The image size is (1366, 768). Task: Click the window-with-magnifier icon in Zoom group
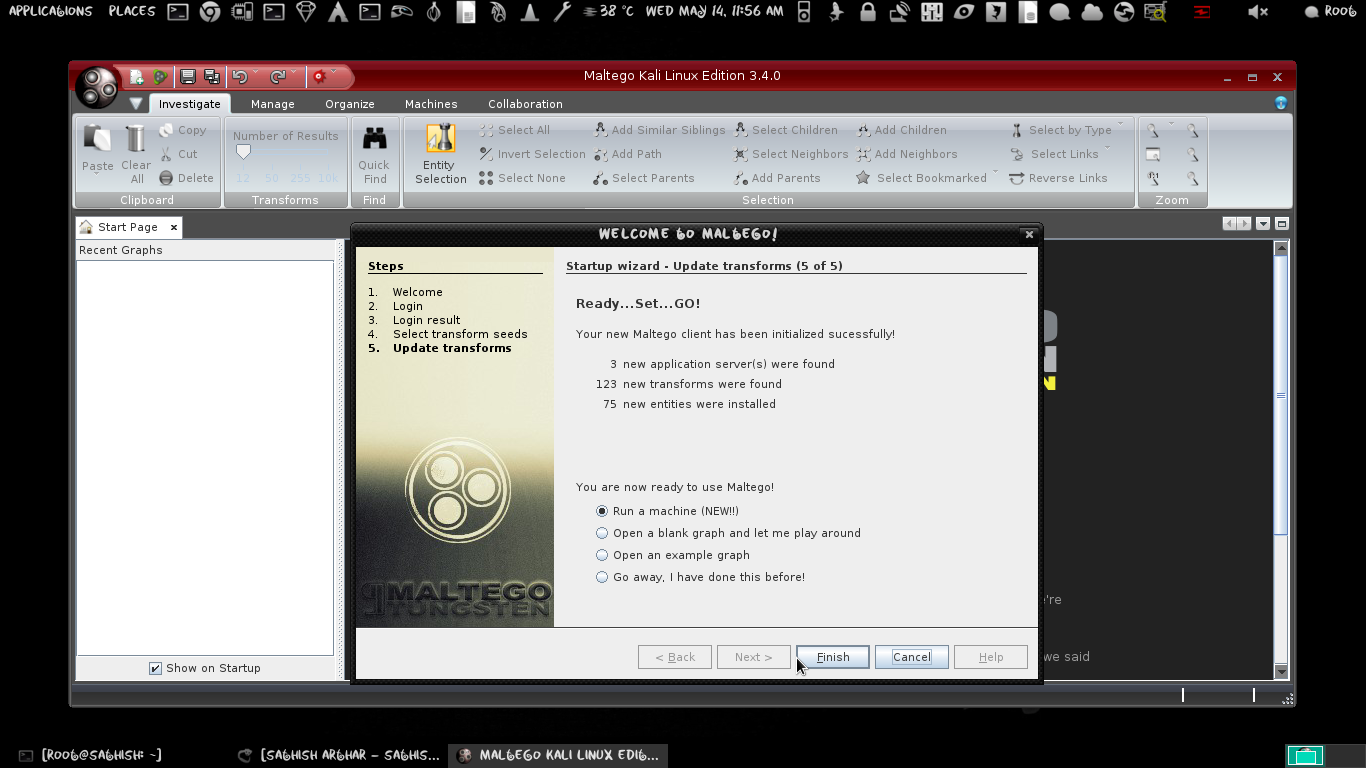(x=1153, y=154)
